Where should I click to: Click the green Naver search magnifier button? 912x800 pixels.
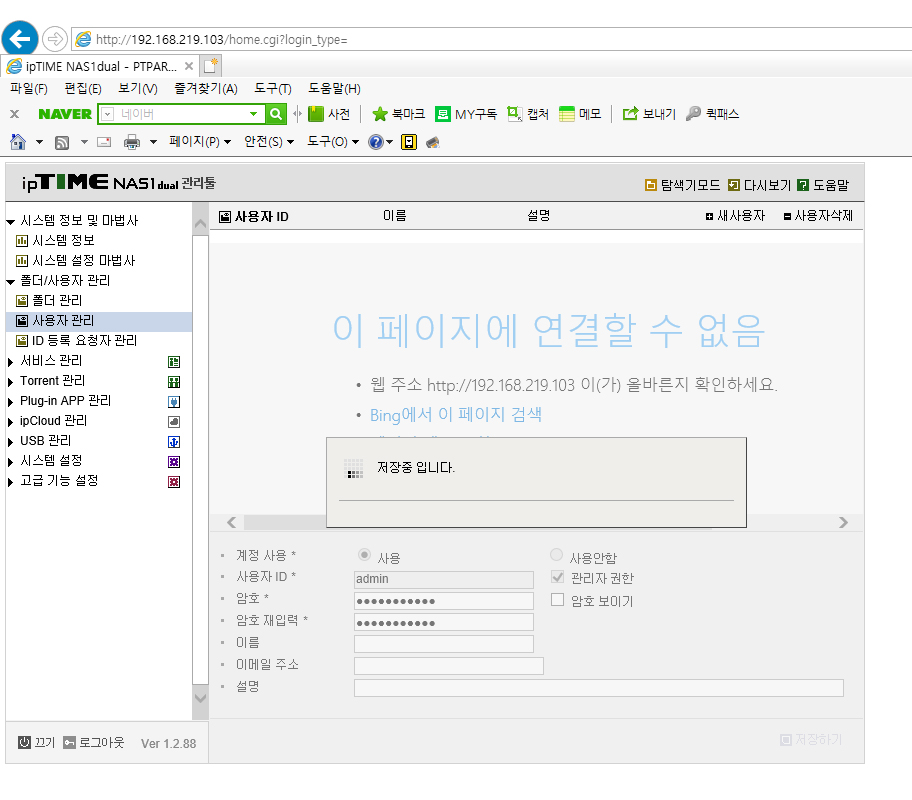click(x=276, y=114)
